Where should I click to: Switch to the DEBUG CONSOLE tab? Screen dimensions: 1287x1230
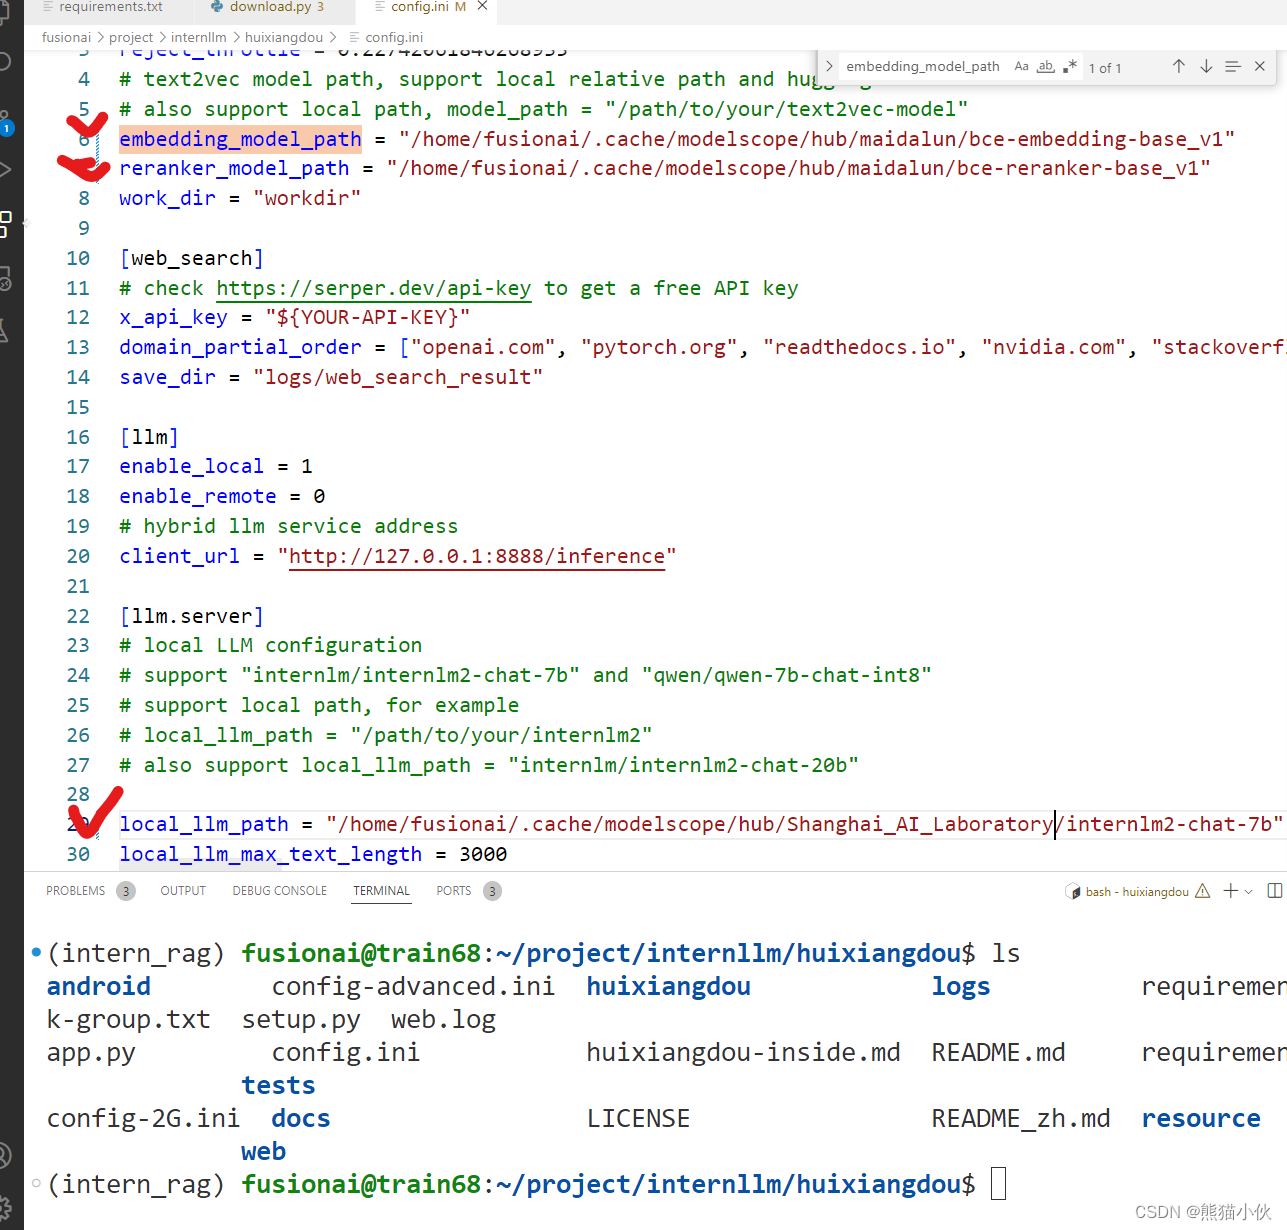pyautogui.click(x=280, y=891)
